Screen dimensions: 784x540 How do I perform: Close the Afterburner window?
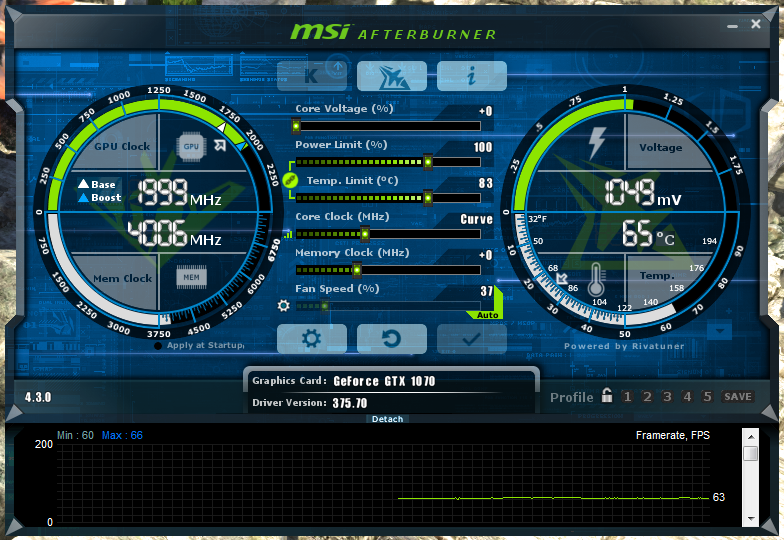click(756, 24)
